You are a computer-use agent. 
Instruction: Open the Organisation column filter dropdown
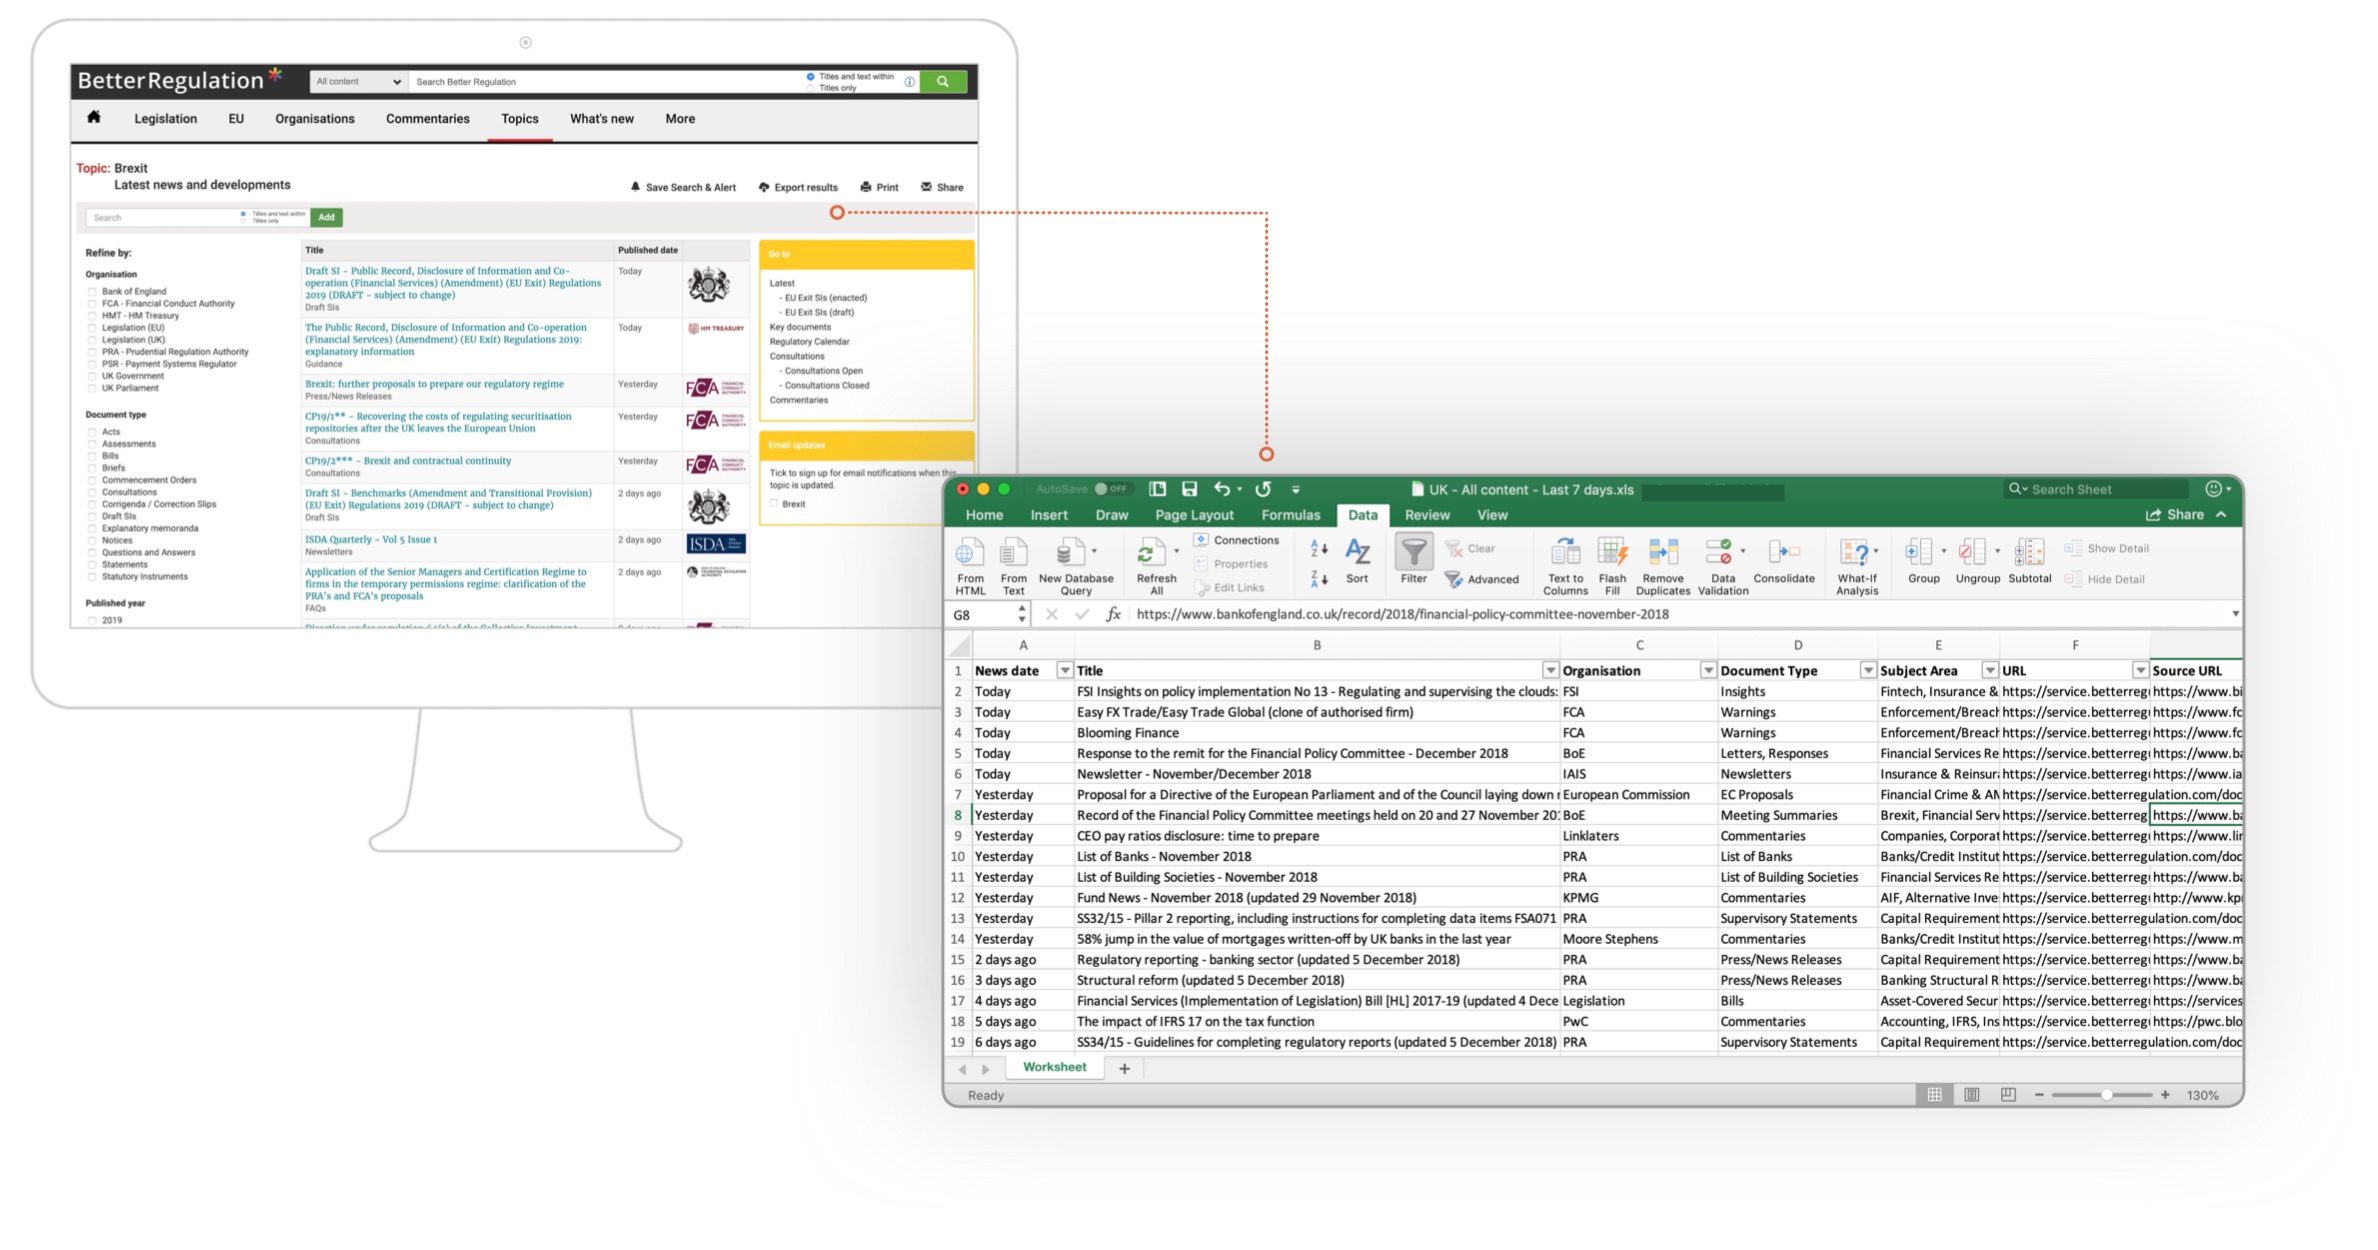click(x=1707, y=671)
